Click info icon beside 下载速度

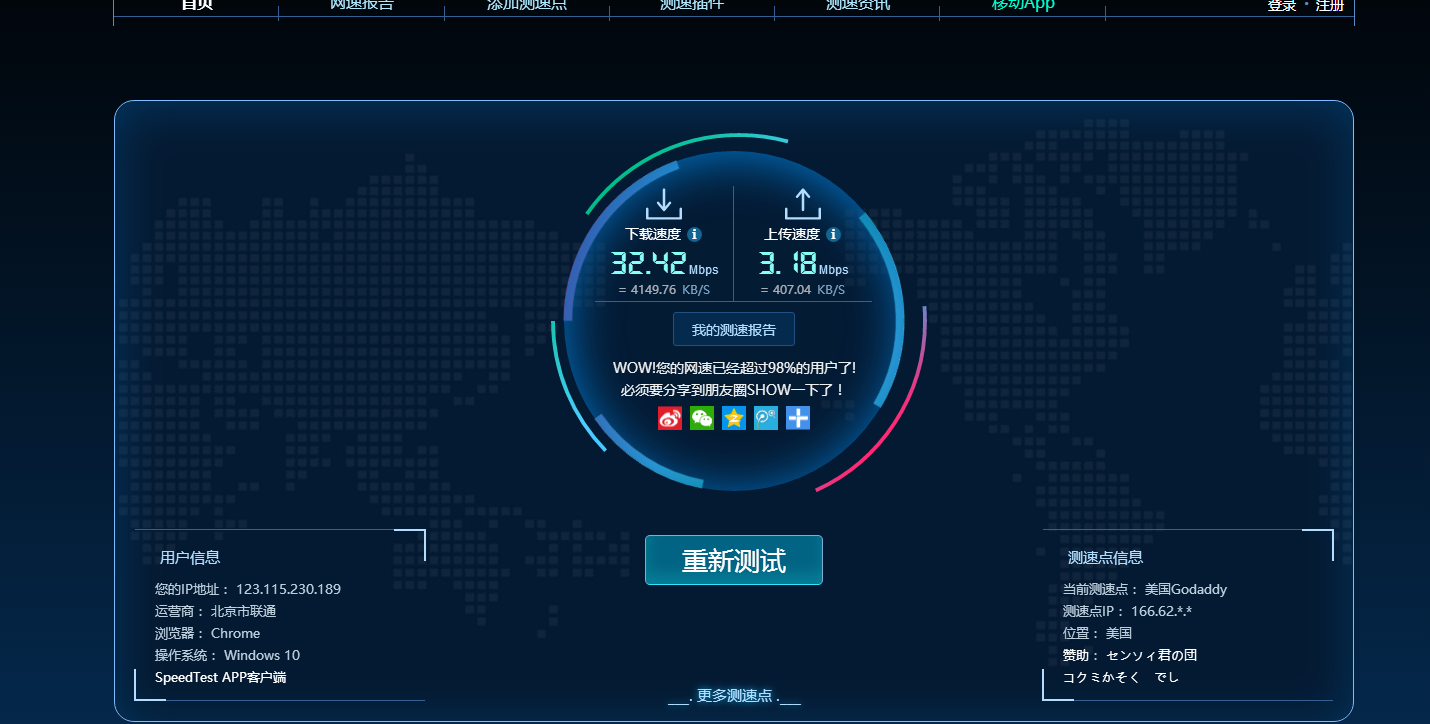coord(695,234)
